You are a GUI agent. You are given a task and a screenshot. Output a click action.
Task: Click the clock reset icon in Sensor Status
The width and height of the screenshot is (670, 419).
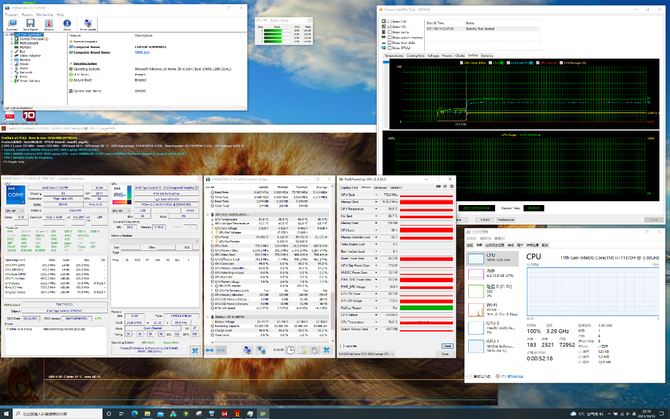click(291, 350)
